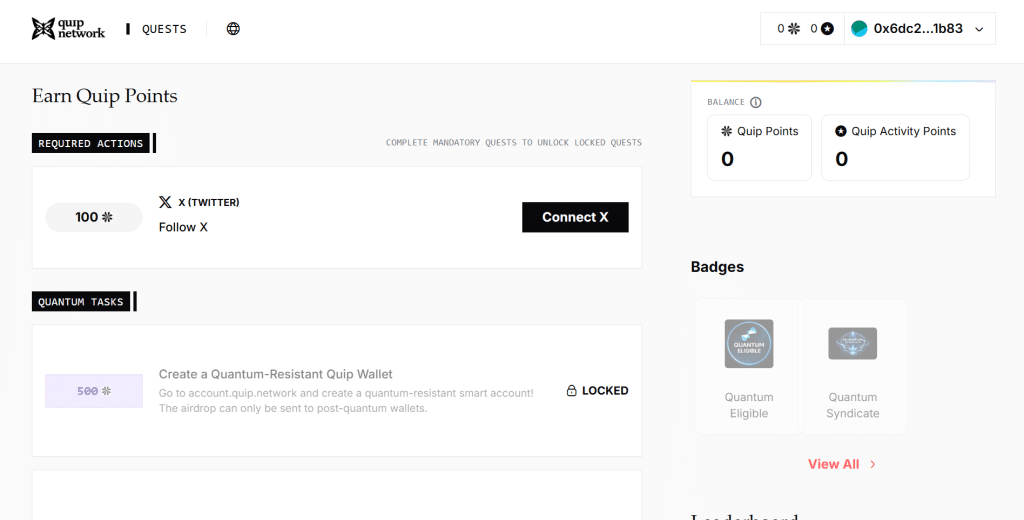The width and height of the screenshot is (1024, 520).
Task: Expand the wallet address dropdown chevron
Action: 979,29
